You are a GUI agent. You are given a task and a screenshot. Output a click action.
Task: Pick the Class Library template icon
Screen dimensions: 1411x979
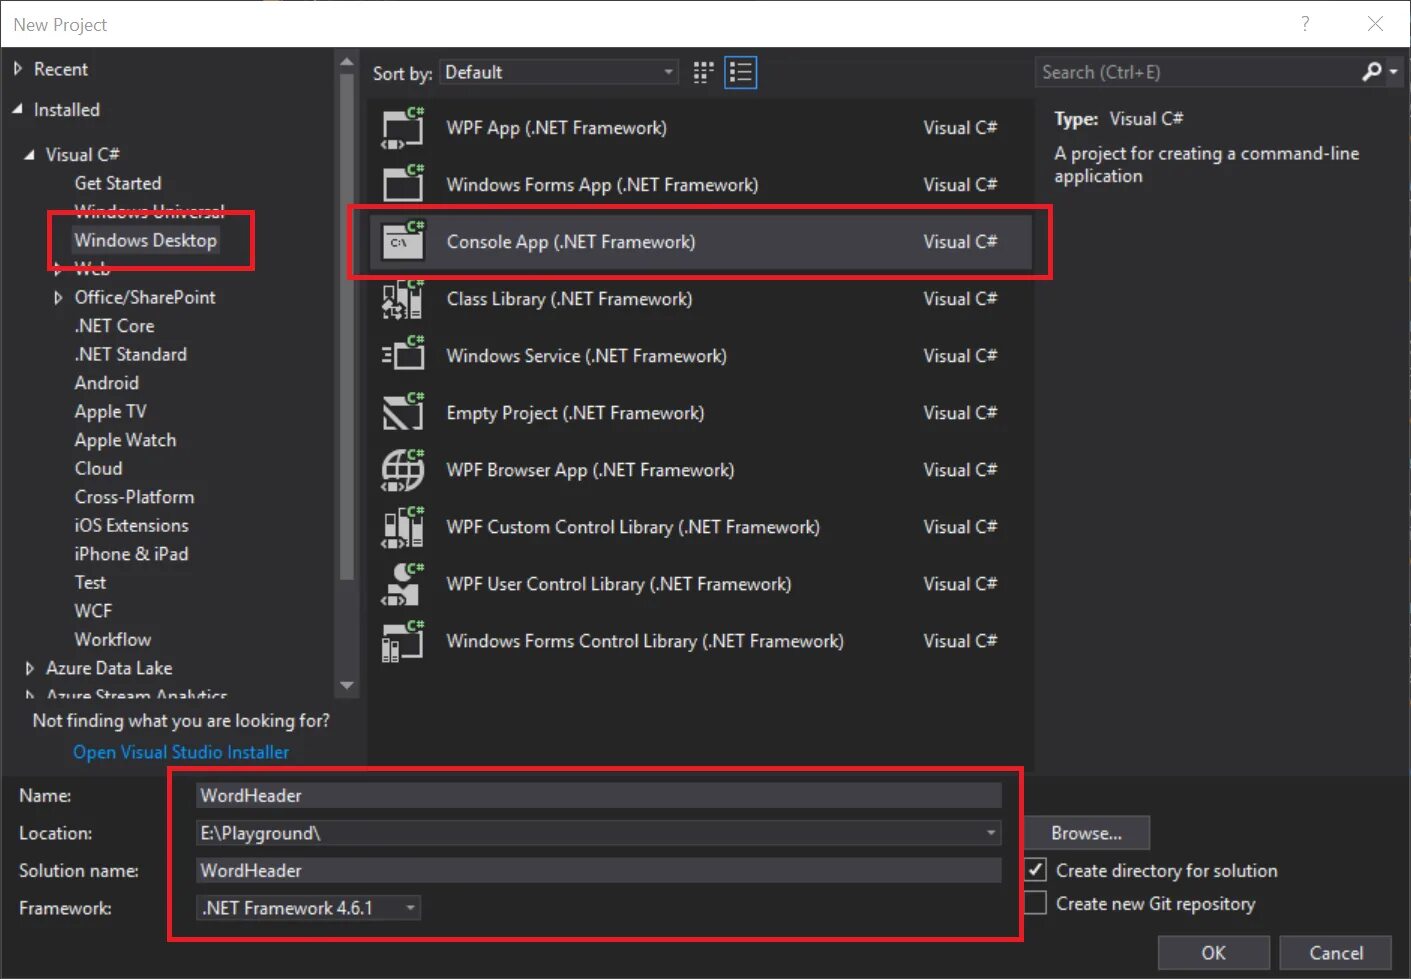click(x=403, y=299)
